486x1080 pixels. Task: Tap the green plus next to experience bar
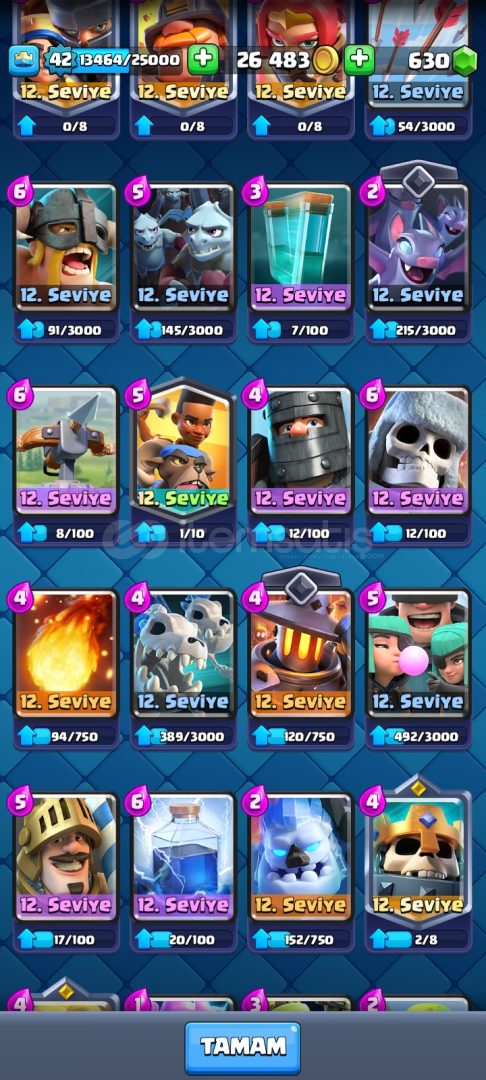coord(202,60)
